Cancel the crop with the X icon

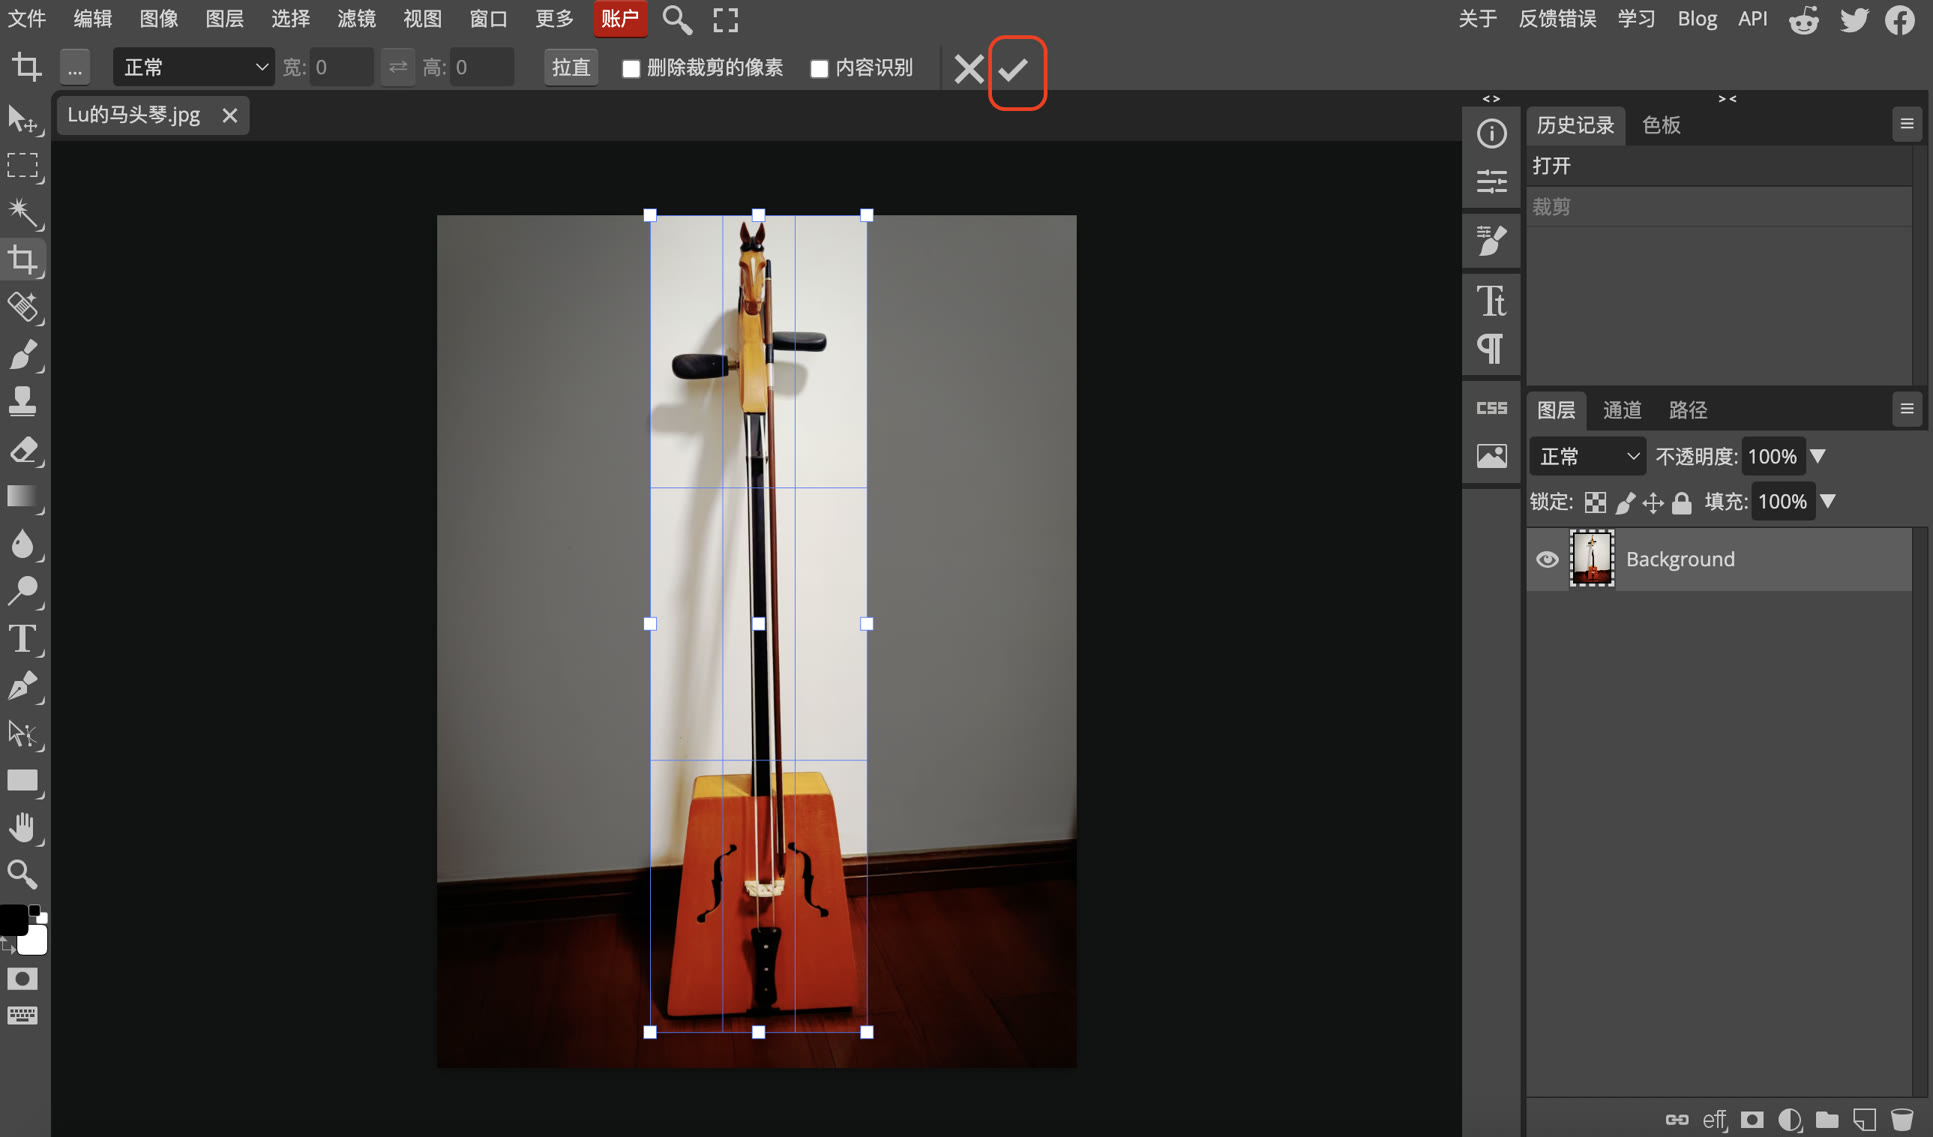pos(967,69)
